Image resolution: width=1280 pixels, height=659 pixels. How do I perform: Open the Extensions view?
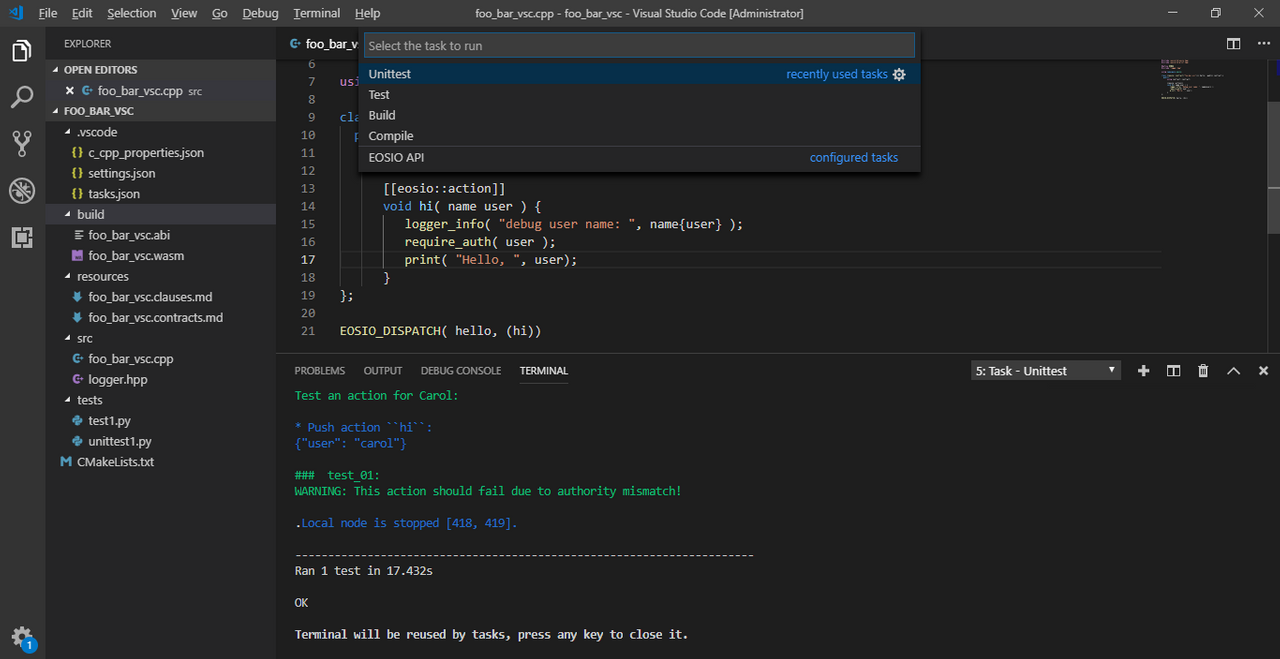(22, 237)
